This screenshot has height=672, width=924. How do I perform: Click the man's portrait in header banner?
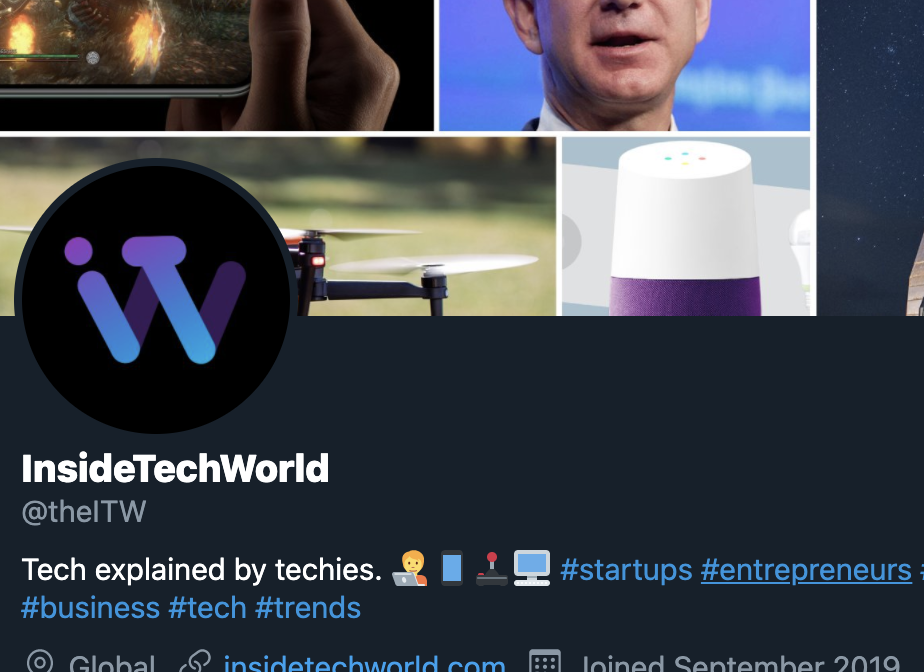click(x=625, y=65)
